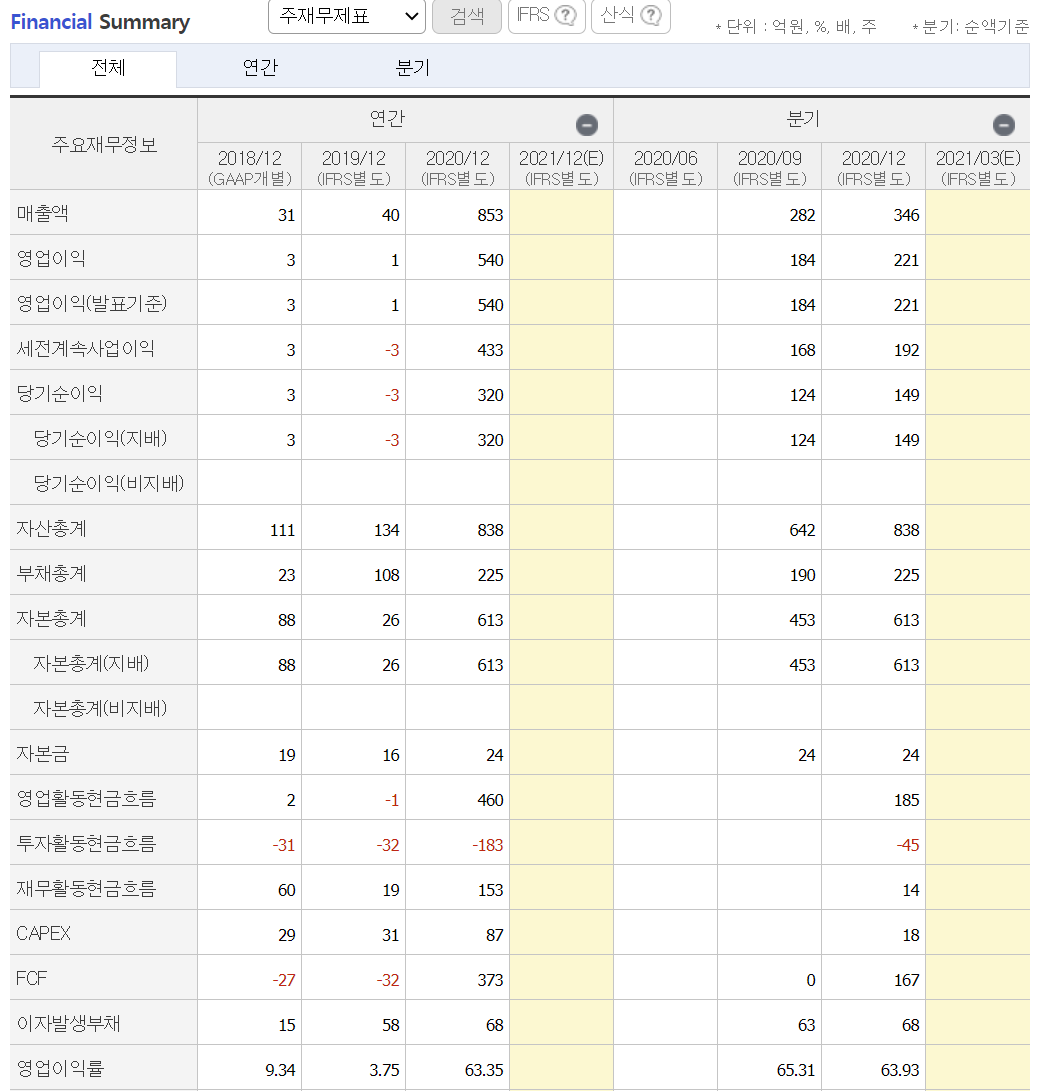The height and width of the screenshot is (1091, 1055).
Task: Click the 642 total assets value for 2020/09
Action: [802, 531]
